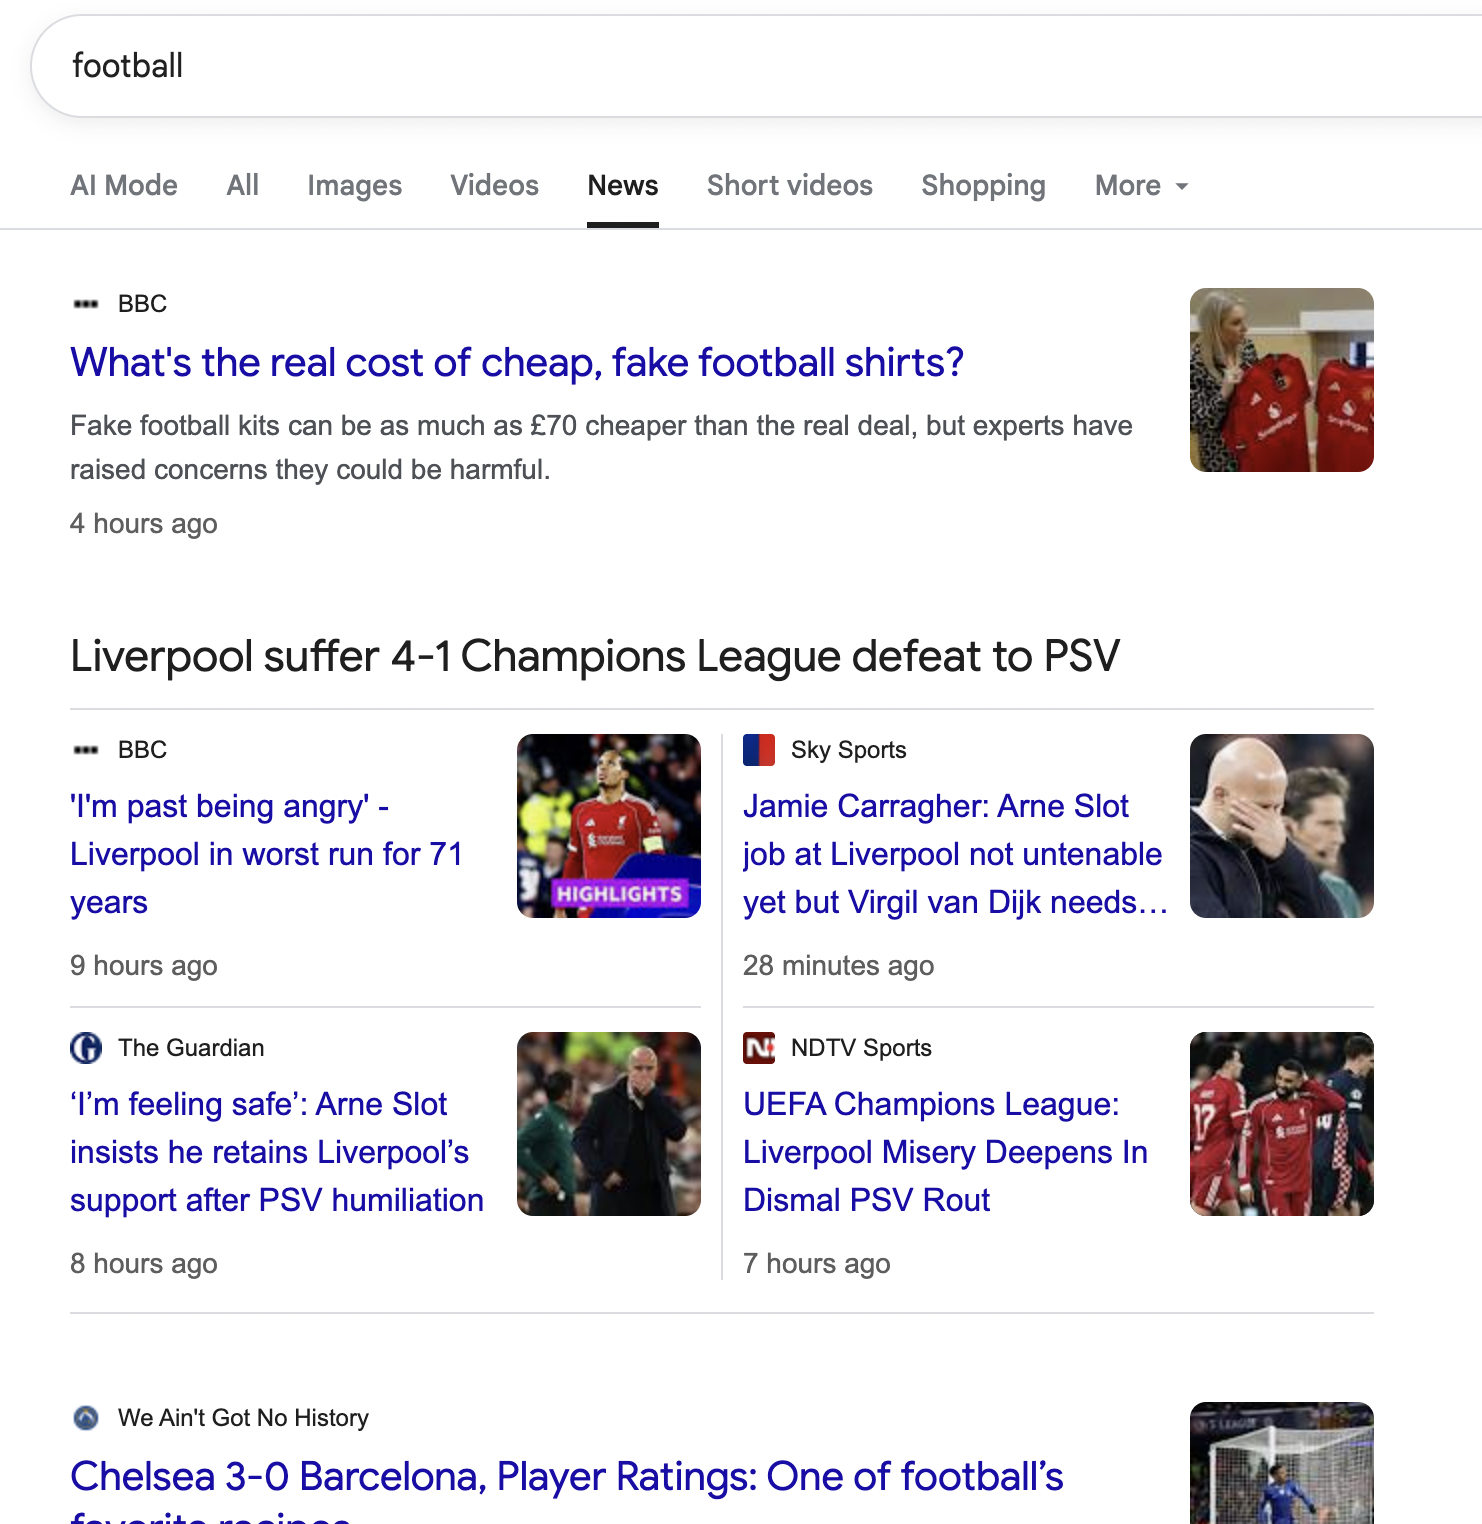Viewport: 1482px width, 1524px height.
Task: Click the Sky Sports source icon
Action: pyautogui.click(x=759, y=750)
